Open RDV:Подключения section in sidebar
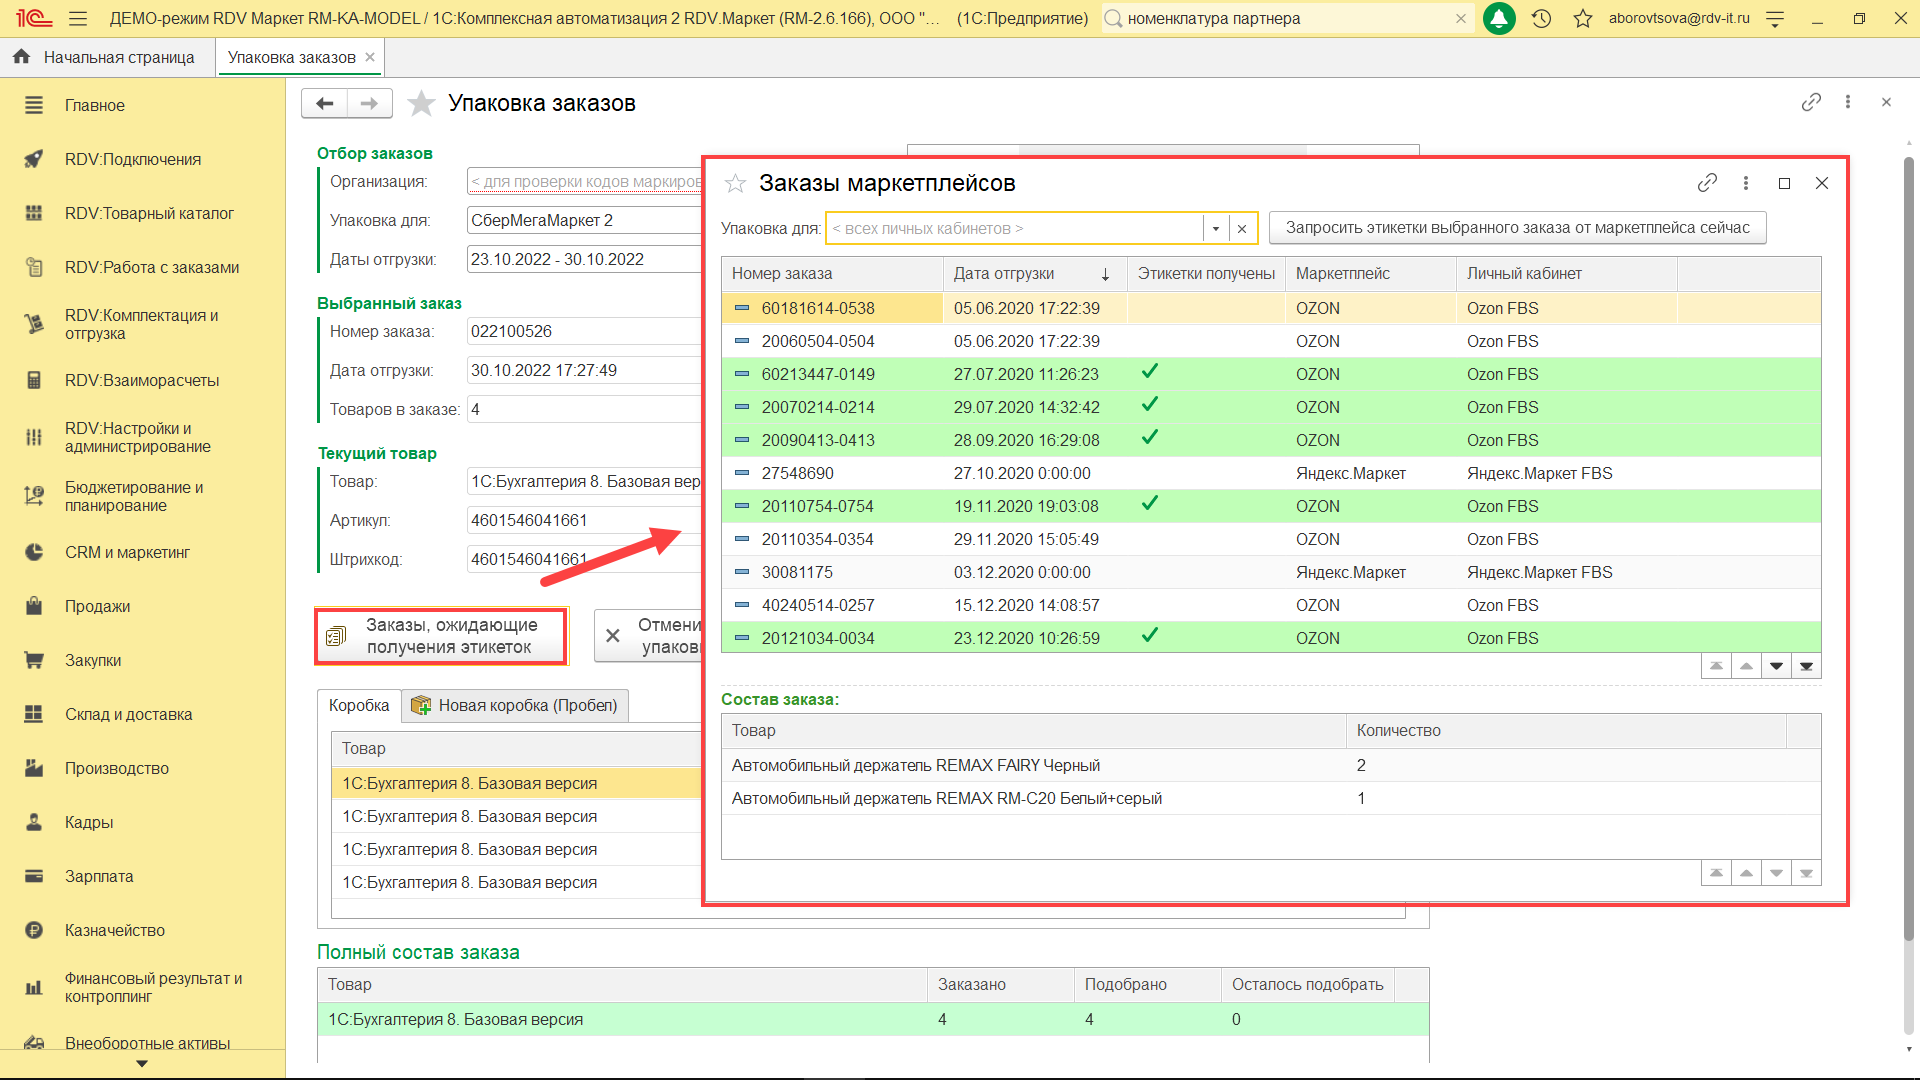This screenshot has width=1920, height=1080. [133, 159]
